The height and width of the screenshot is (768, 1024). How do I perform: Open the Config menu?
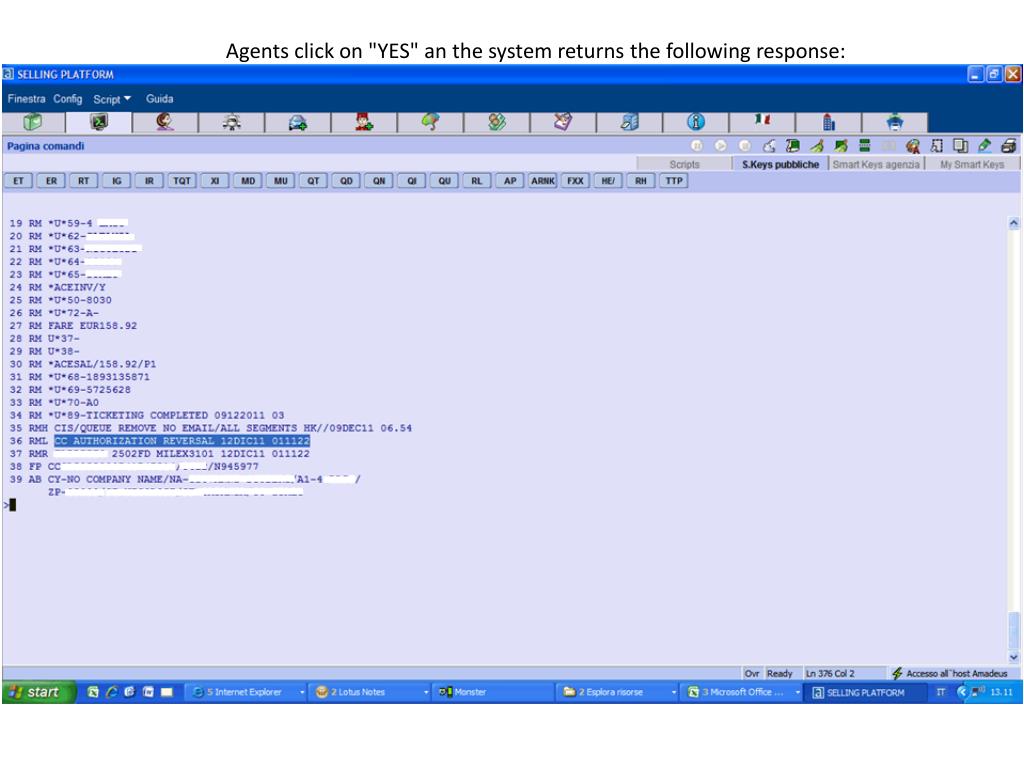click(x=68, y=99)
